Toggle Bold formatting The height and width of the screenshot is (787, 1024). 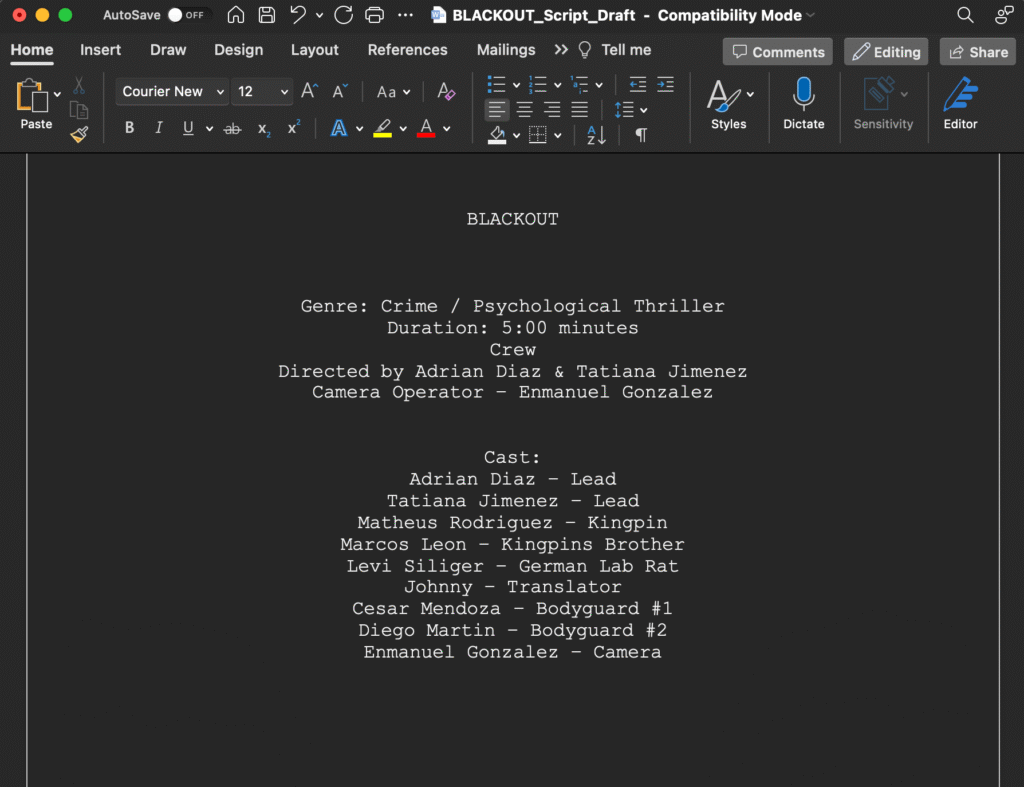point(130,128)
